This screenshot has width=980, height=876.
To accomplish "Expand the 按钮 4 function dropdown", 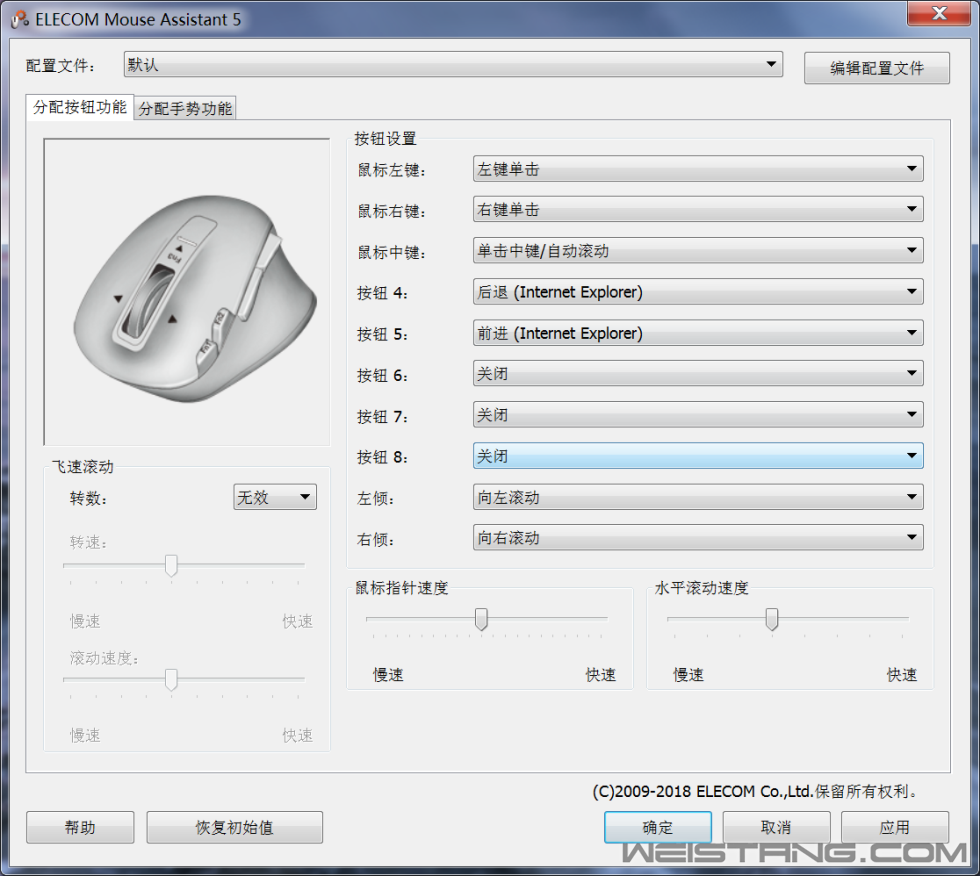I will (698, 292).
